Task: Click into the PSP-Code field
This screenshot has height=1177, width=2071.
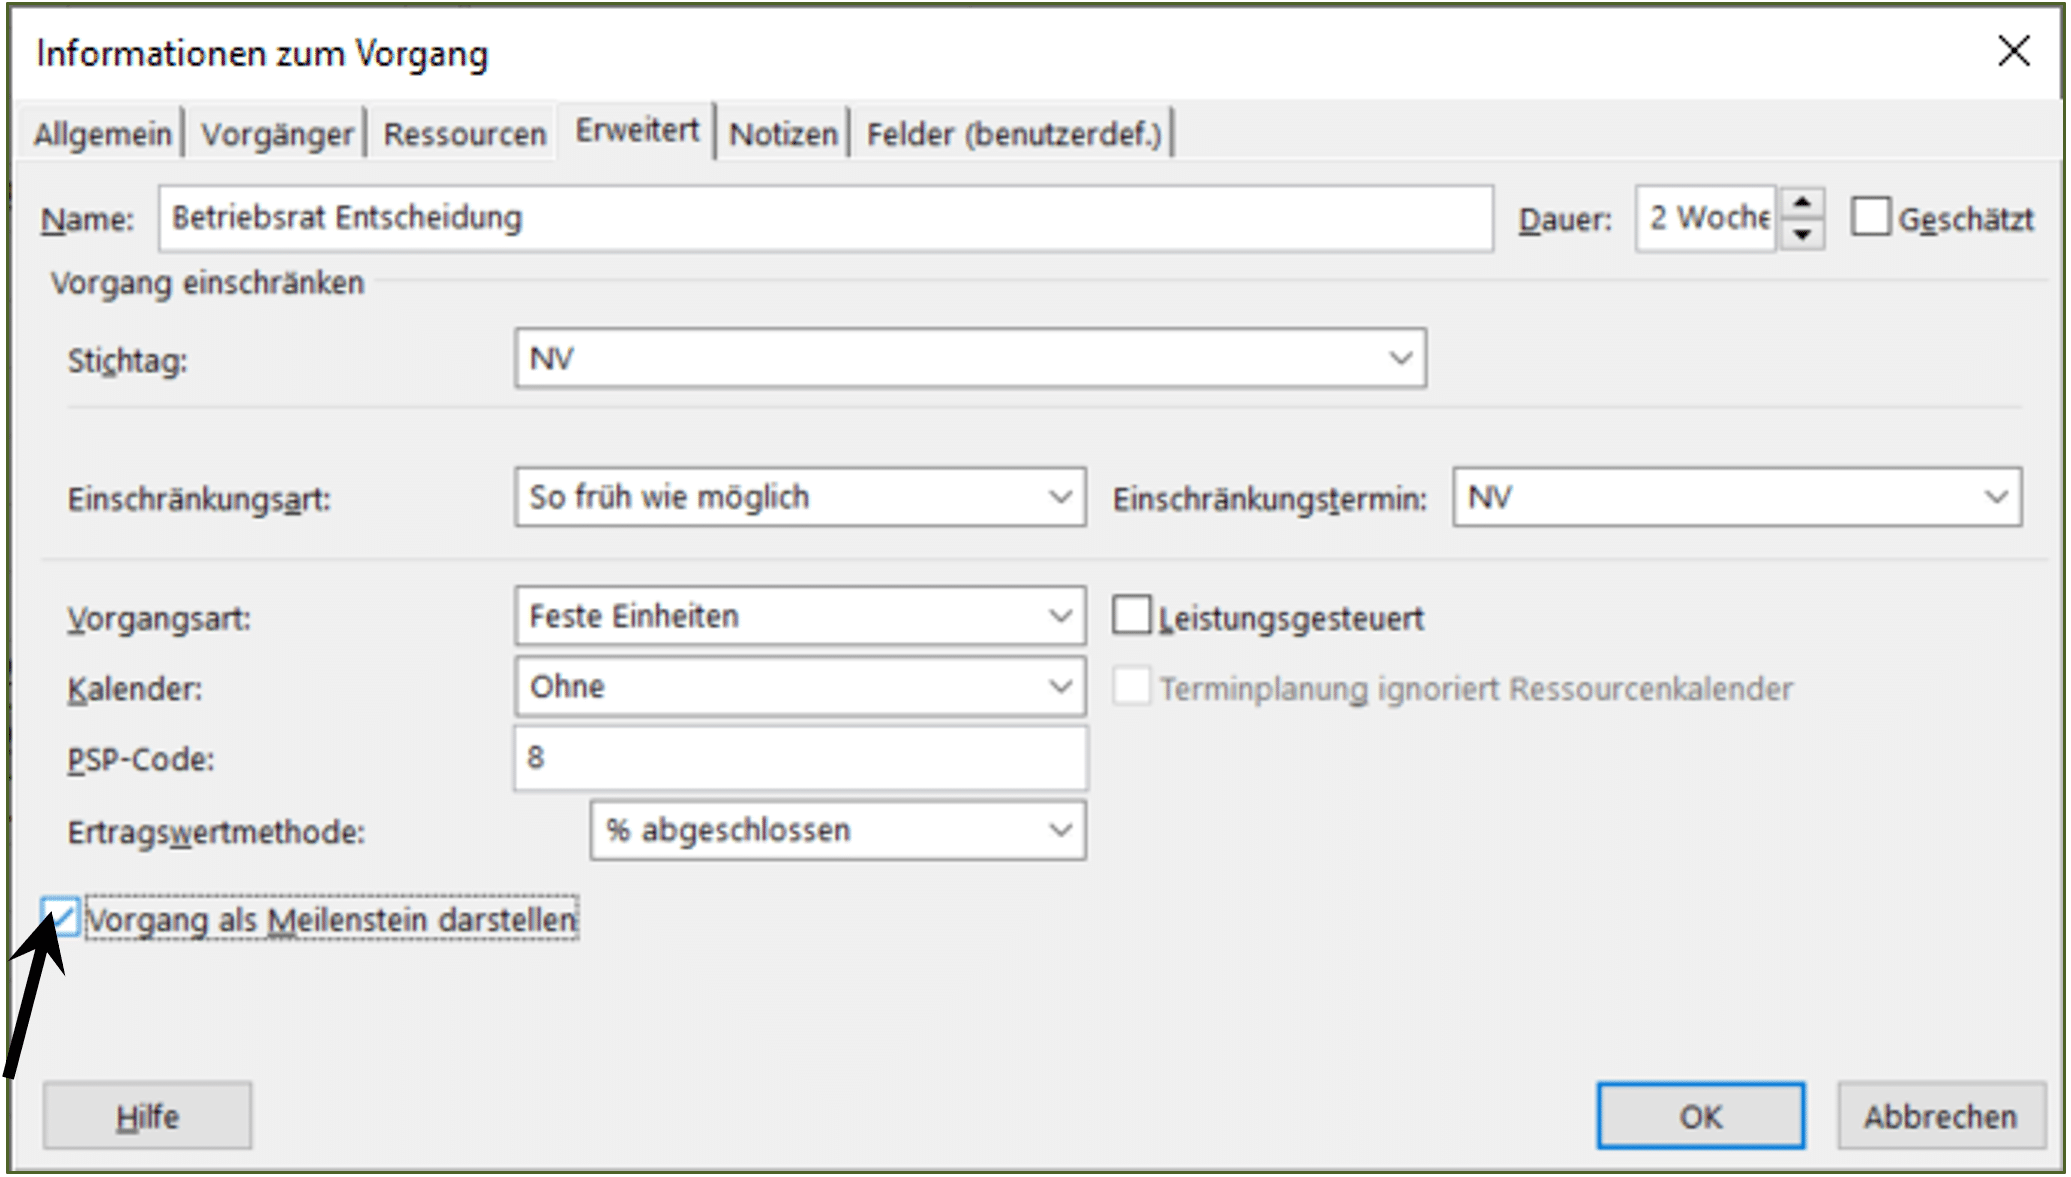Action: pos(800,758)
